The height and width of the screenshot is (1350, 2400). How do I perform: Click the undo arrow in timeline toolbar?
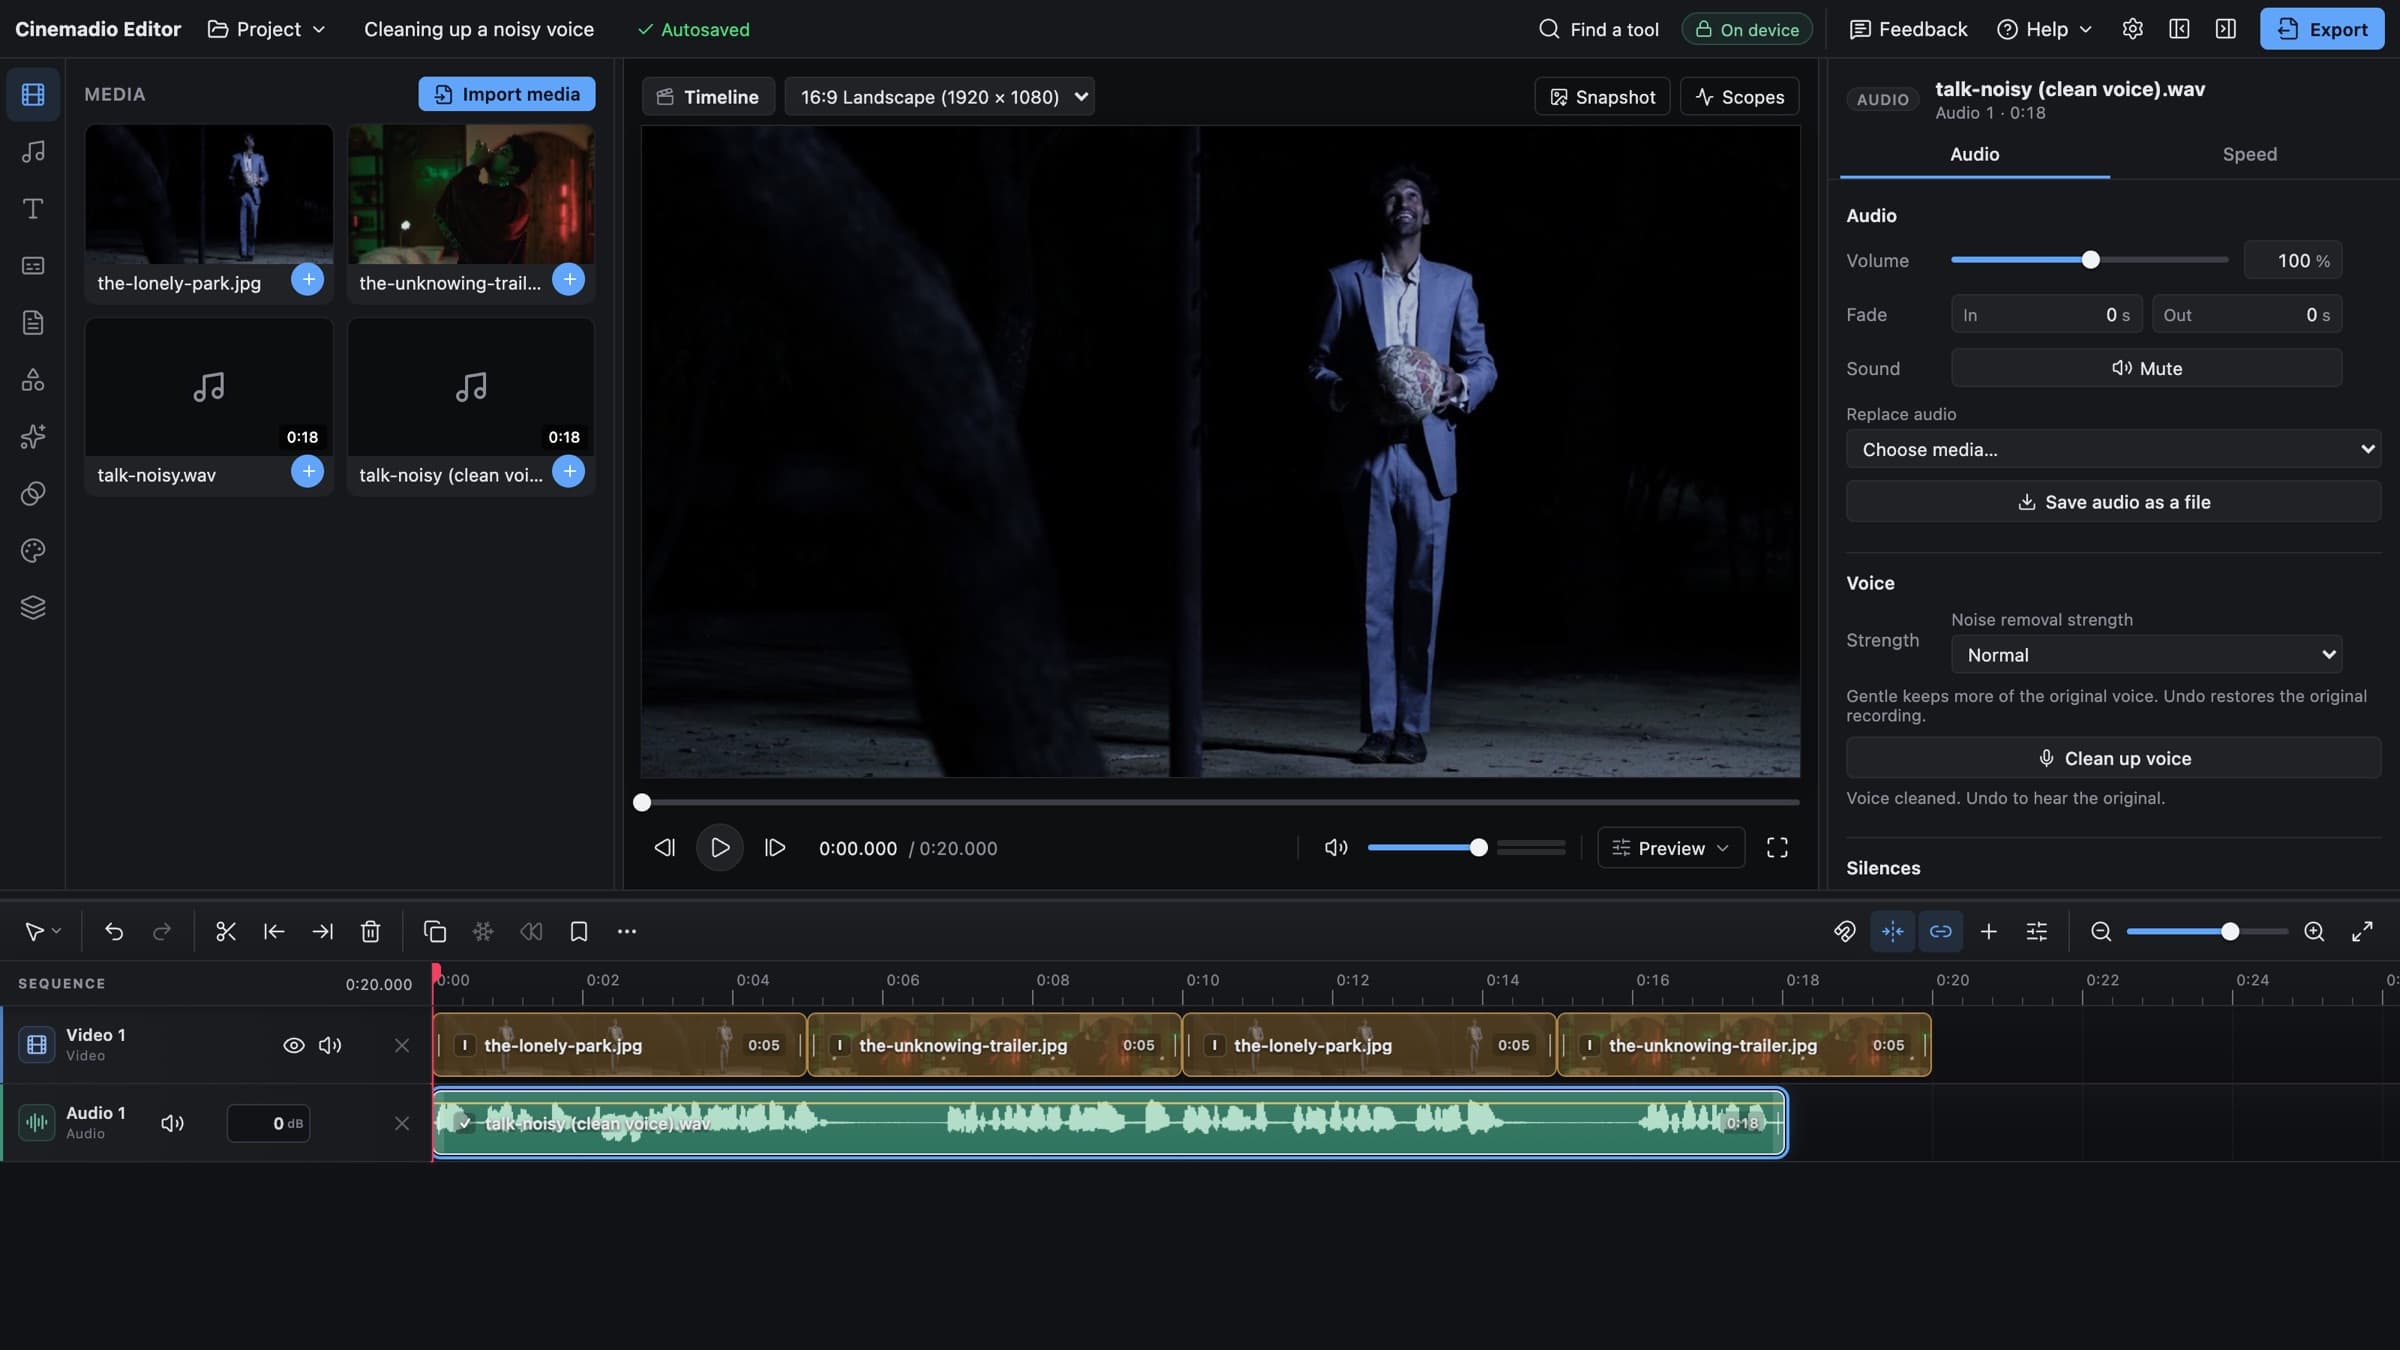(x=114, y=932)
